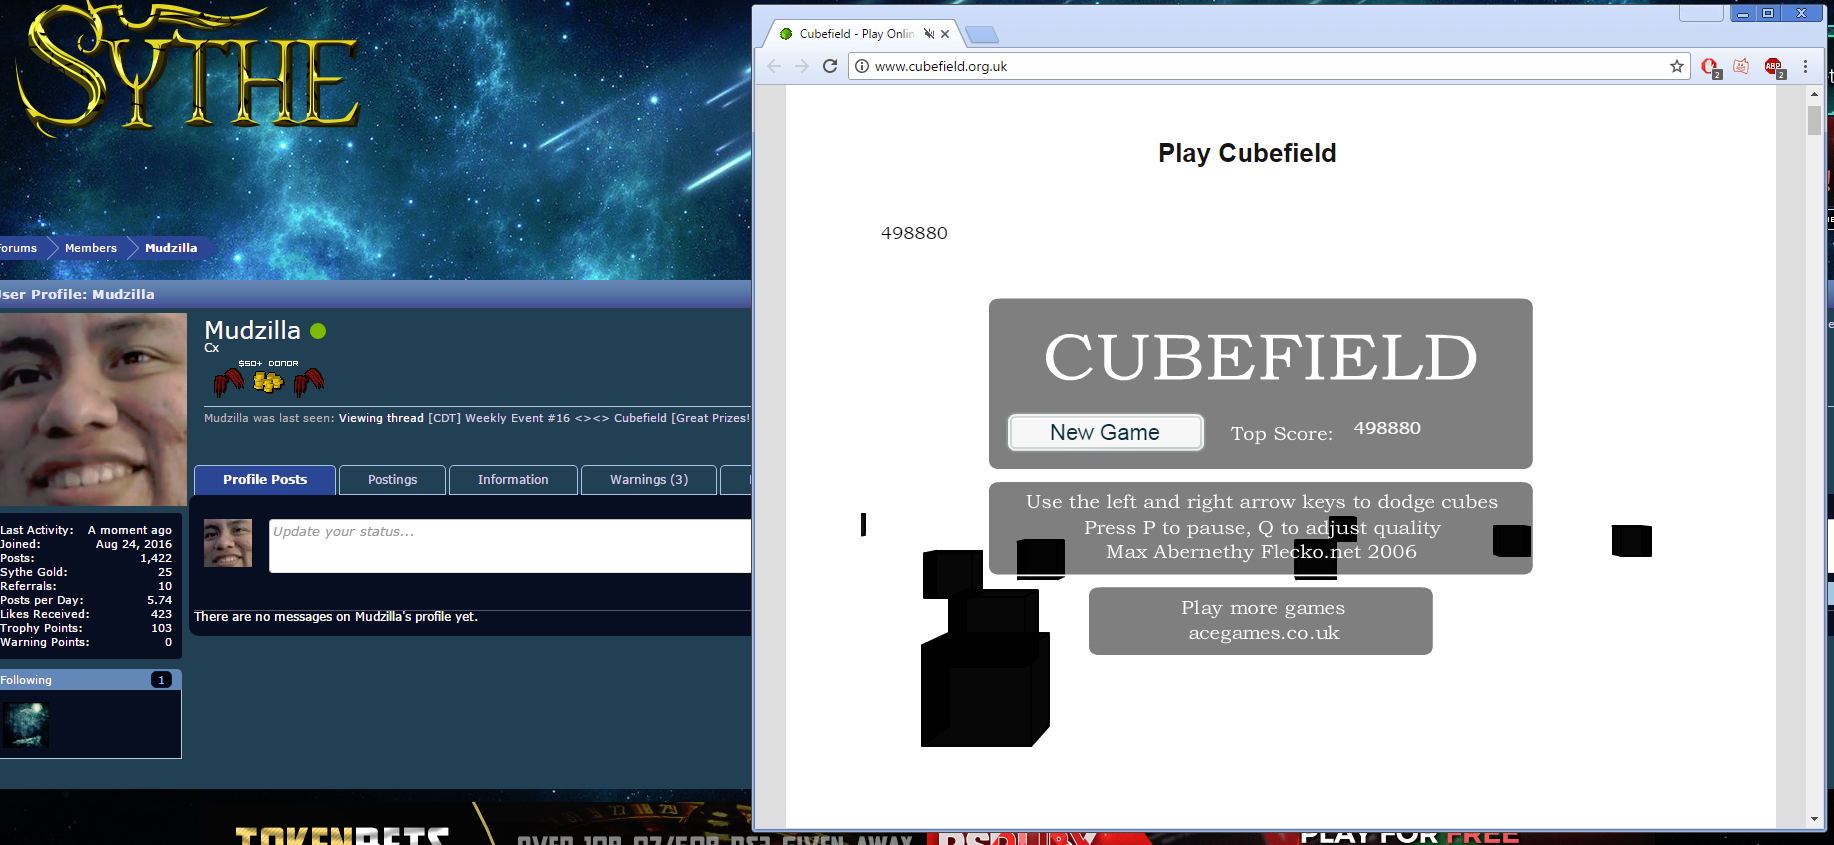This screenshot has width=1834, height=845.
Task: Go forward in Chrome history
Action: click(802, 66)
